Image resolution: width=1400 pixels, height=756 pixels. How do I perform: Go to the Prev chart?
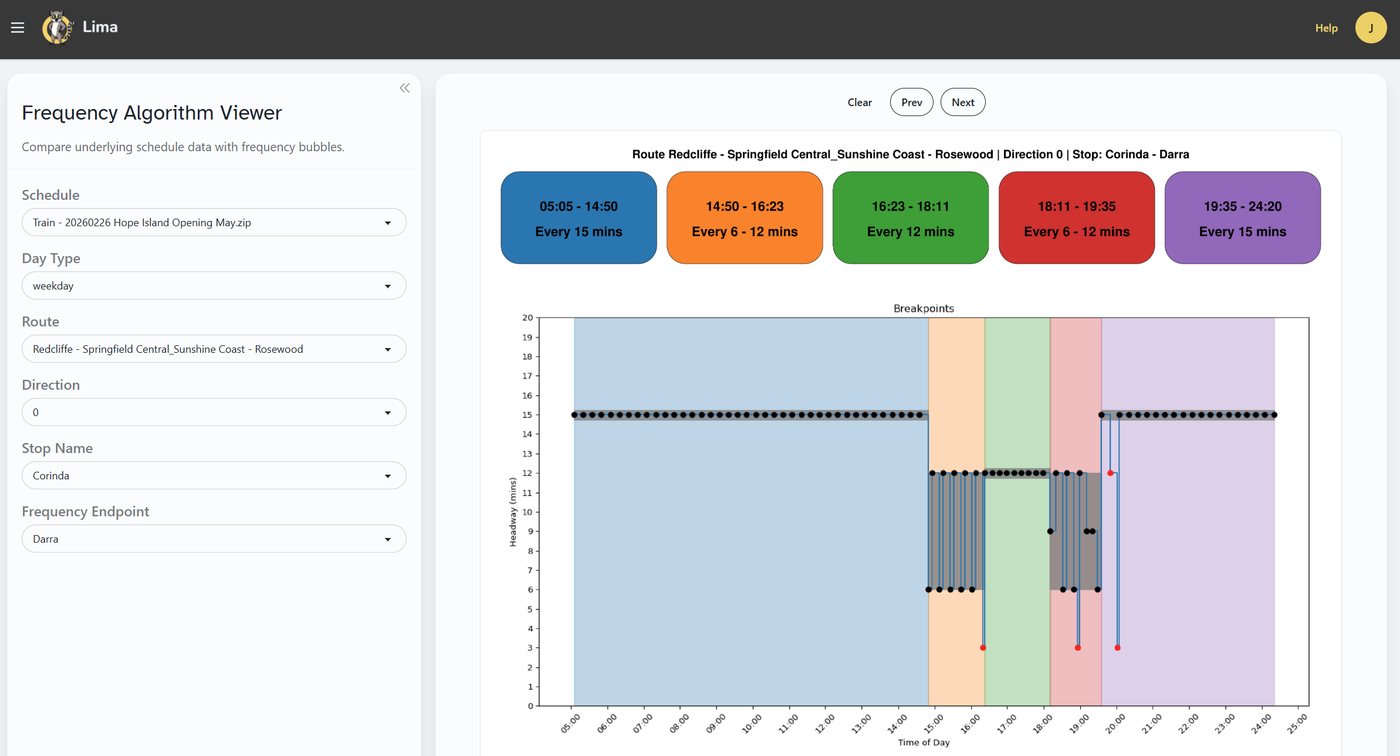[912, 102]
